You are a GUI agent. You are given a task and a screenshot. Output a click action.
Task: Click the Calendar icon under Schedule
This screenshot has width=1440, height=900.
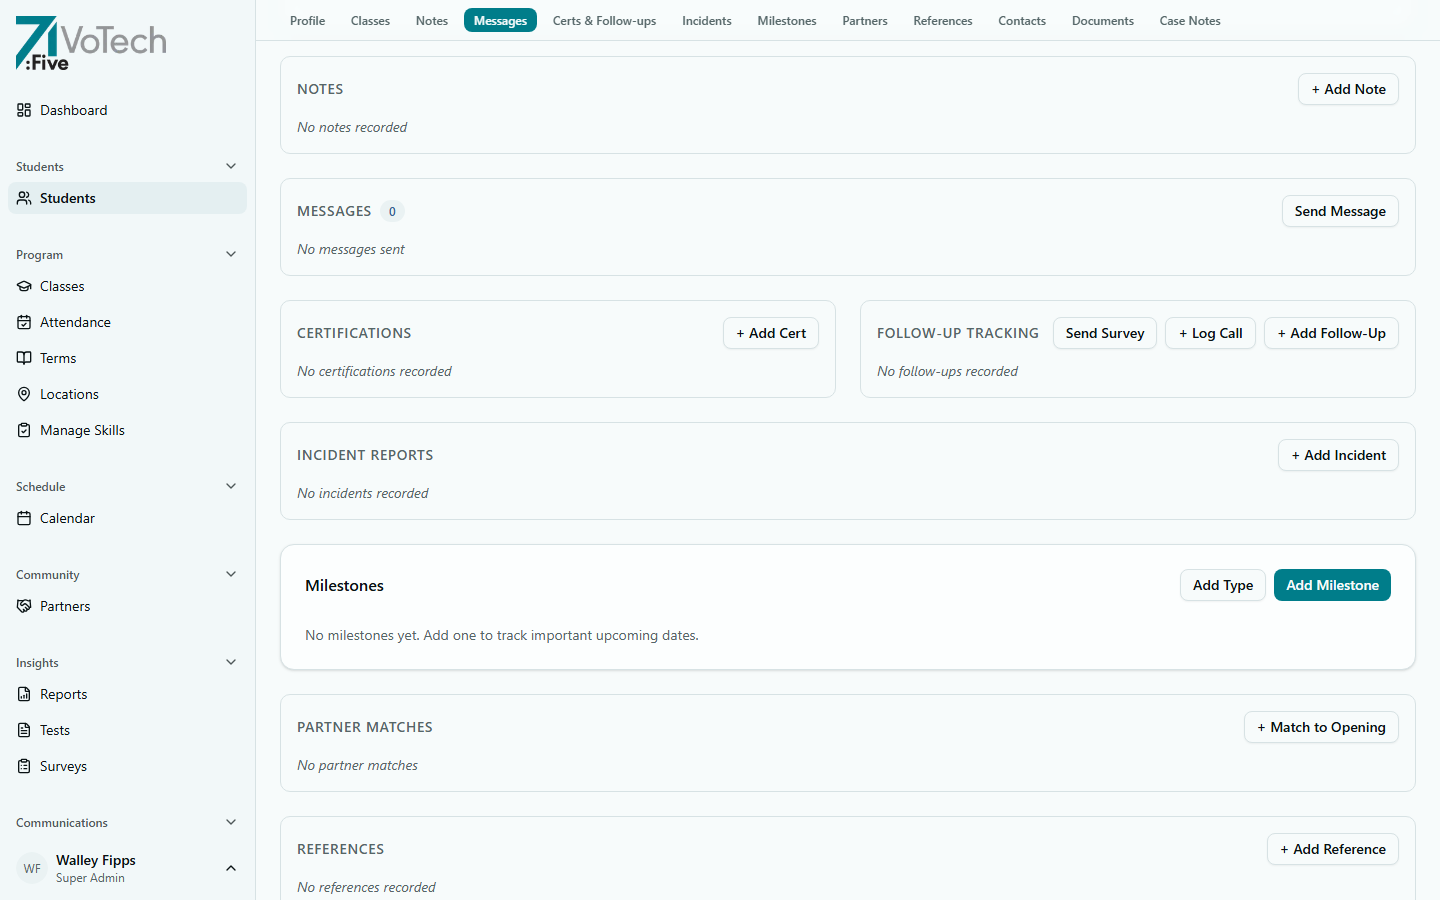(24, 518)
